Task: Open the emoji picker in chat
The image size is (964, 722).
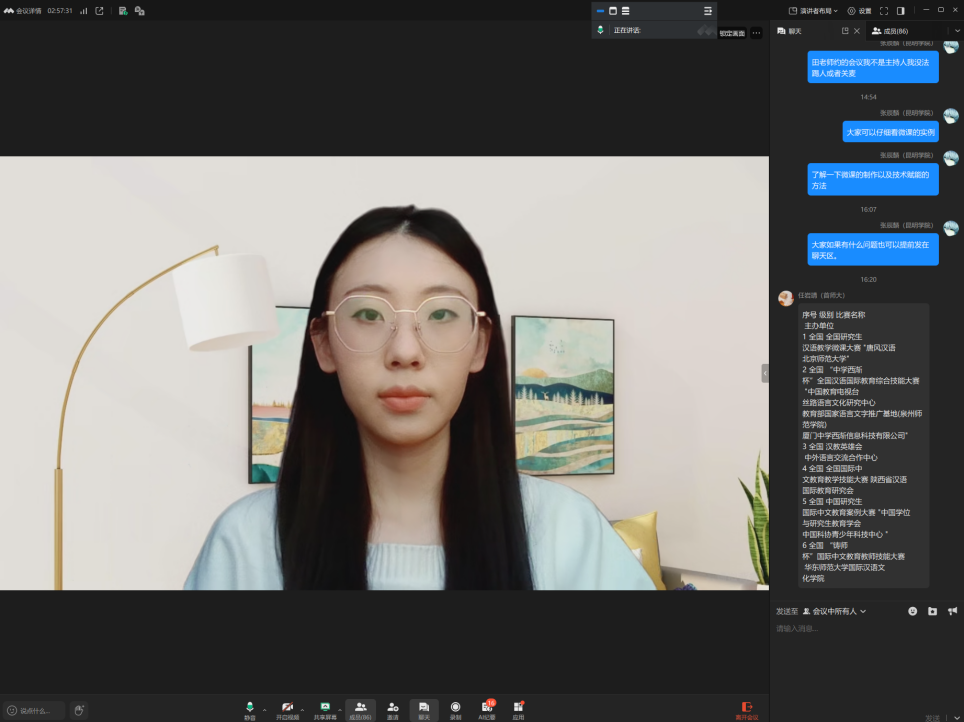Action: click(912, 611)
